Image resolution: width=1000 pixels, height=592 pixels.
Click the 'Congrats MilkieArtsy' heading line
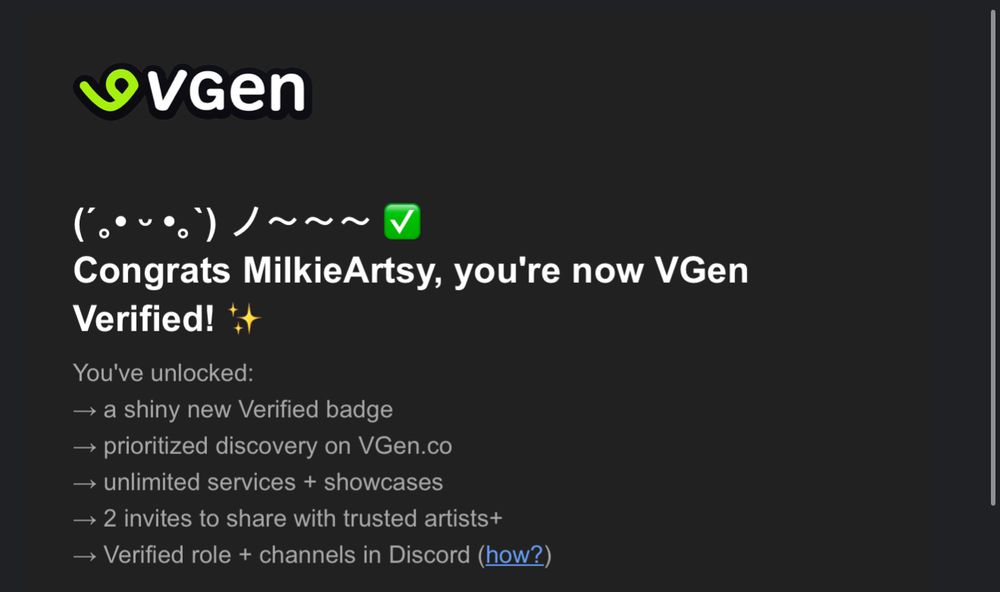tap(411, 270)
